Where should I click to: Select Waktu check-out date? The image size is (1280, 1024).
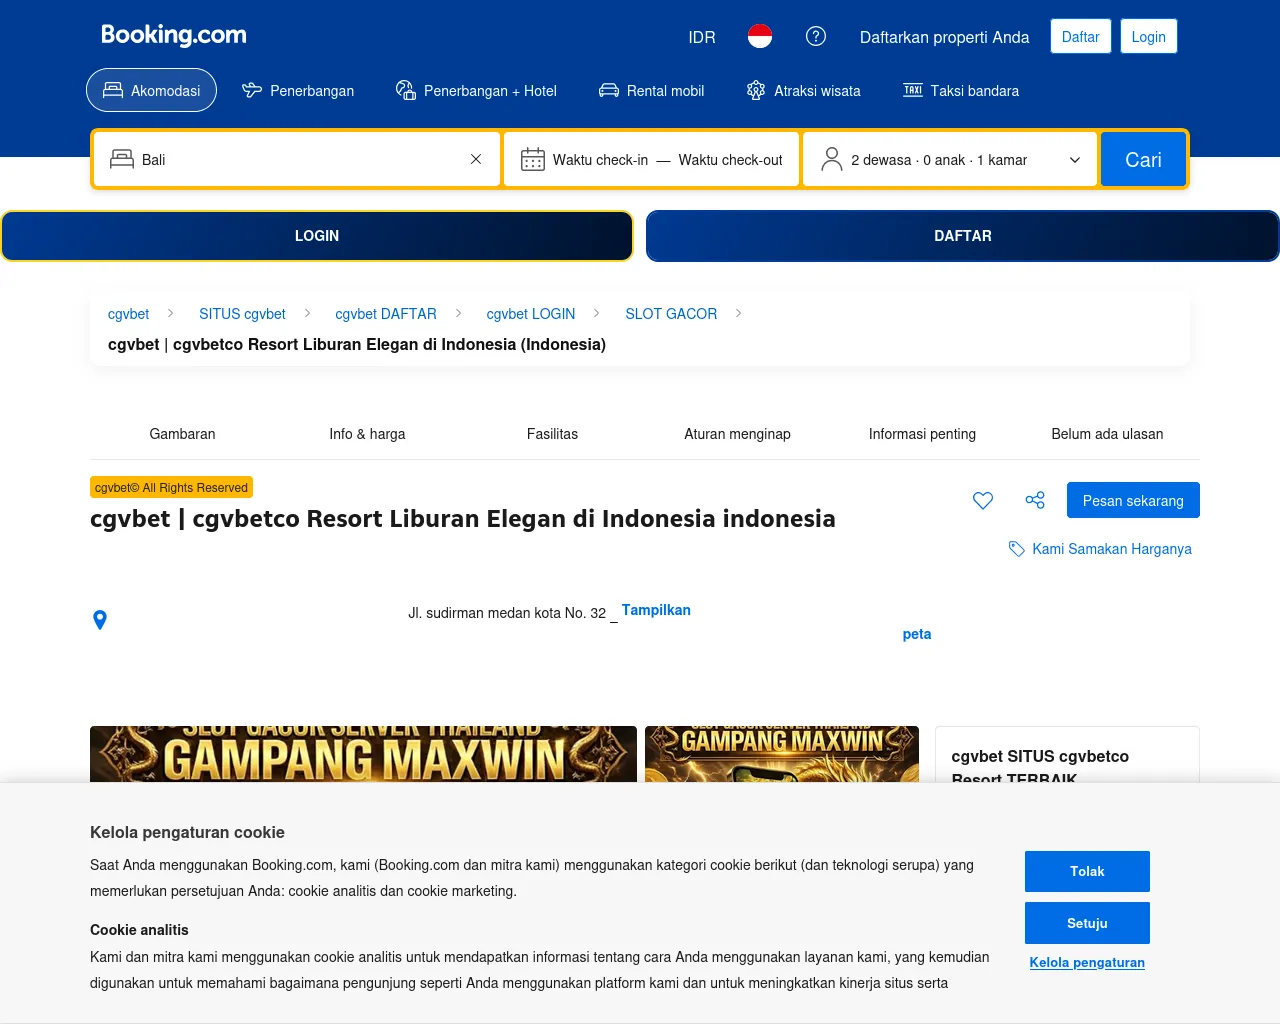coord(730,160)
